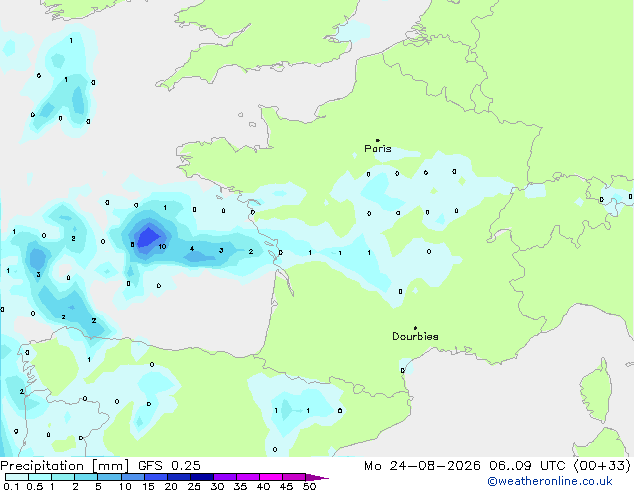
Task: Click the GFS 0.25 model label
Action: pos(169,466)
